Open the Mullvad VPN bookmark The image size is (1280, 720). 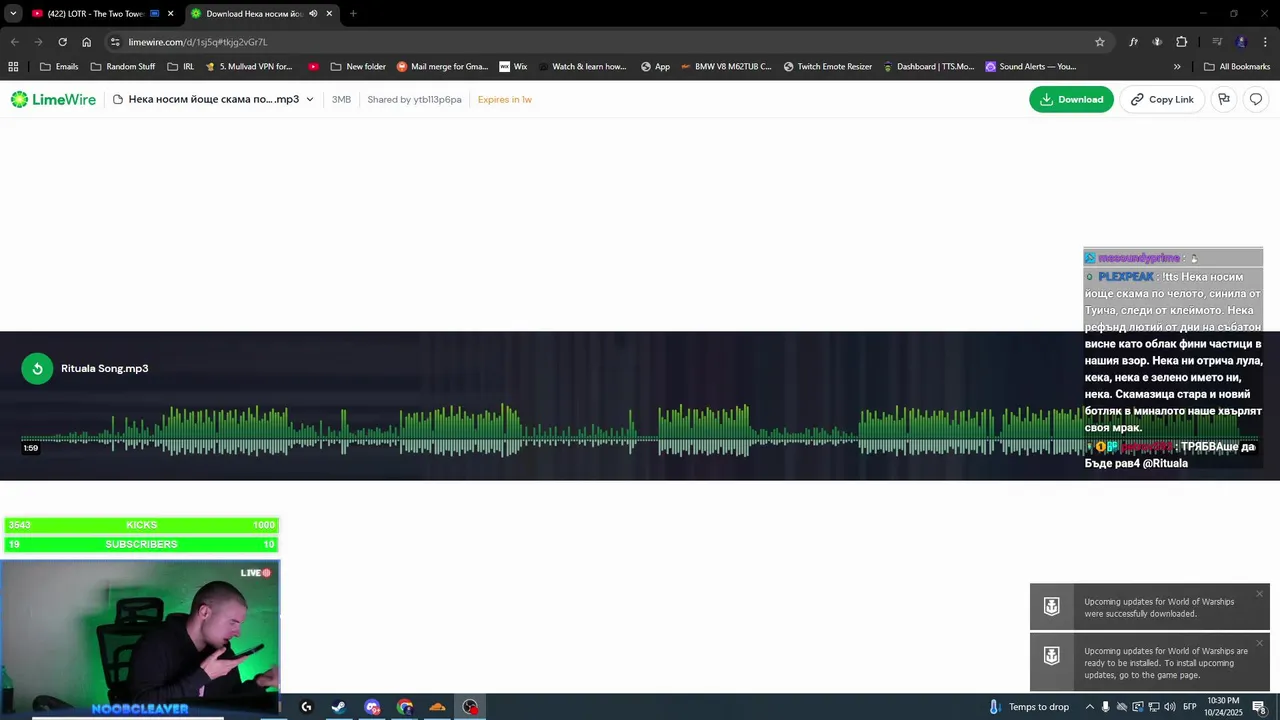tap(249, 67)
